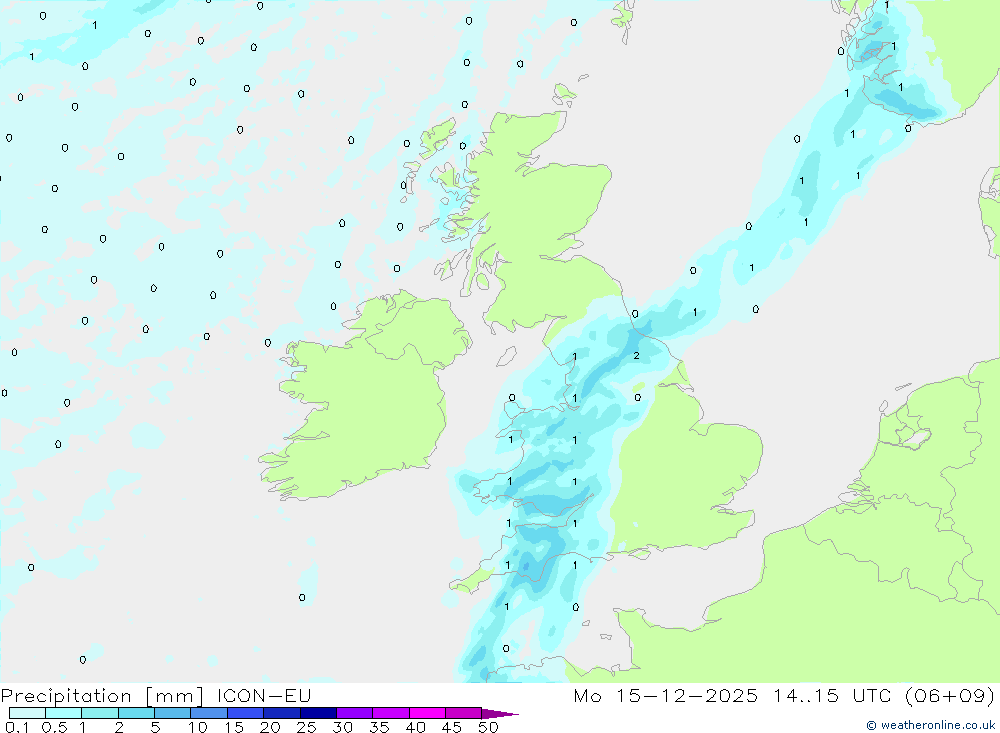Click the '14..15 UTC' time label
Image resolution: width=1000 pixels, height=733 pixels.
[832, 695]
